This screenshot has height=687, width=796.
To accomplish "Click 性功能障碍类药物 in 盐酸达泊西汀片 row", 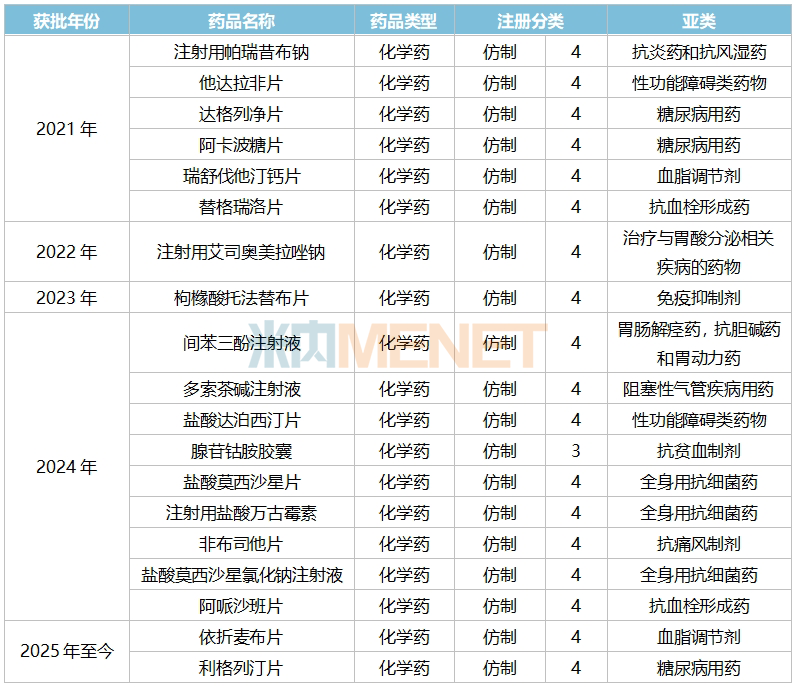I will coord(699,420).
